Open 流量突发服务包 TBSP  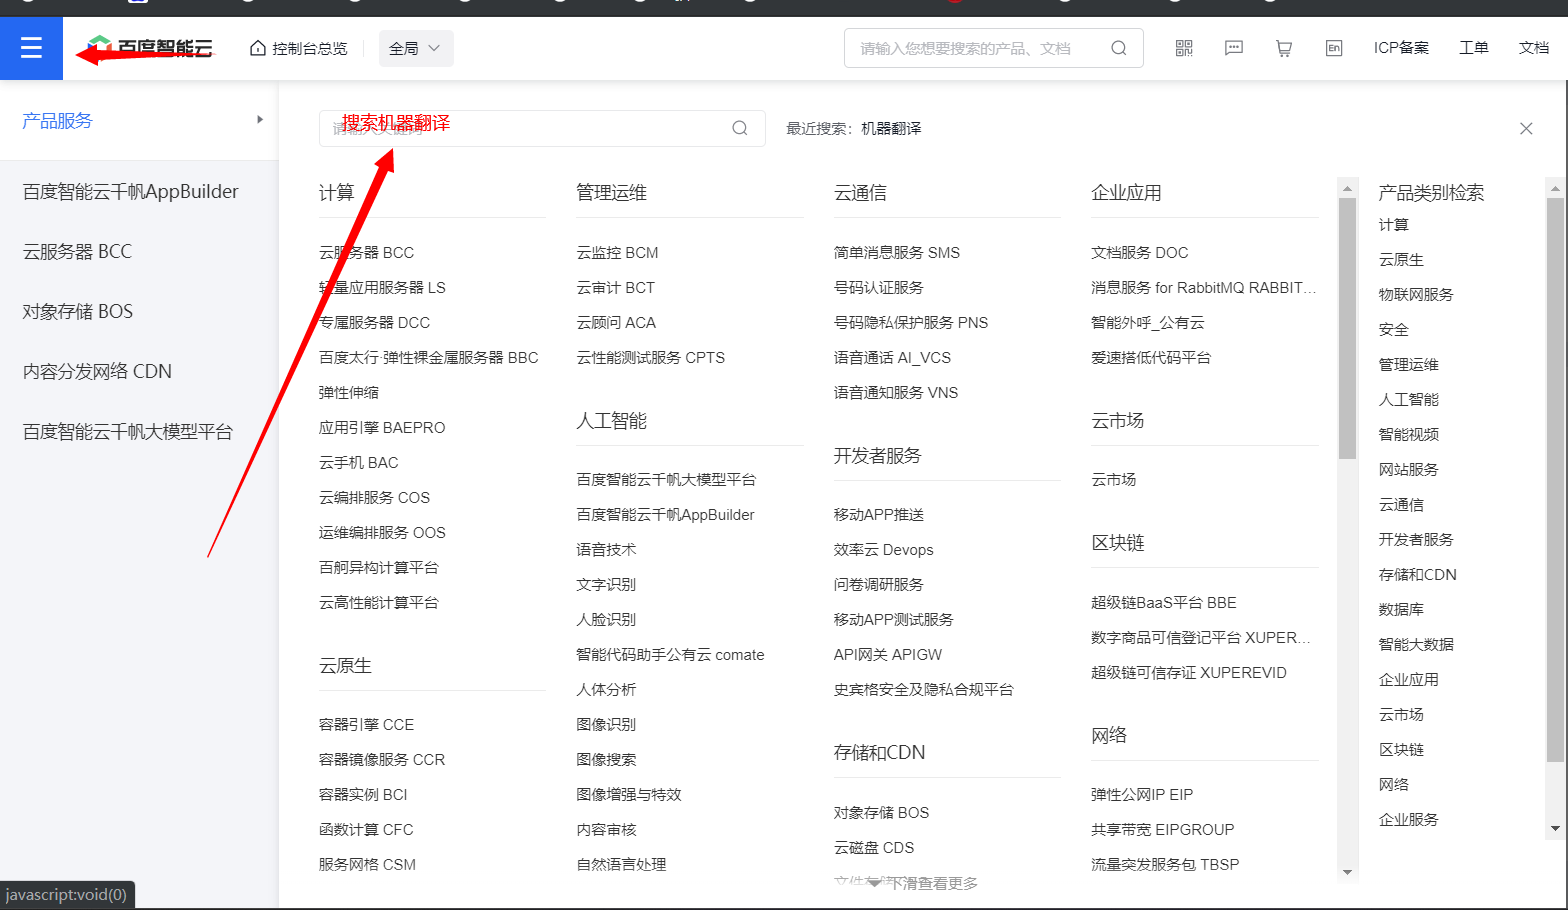(1165, 864)
